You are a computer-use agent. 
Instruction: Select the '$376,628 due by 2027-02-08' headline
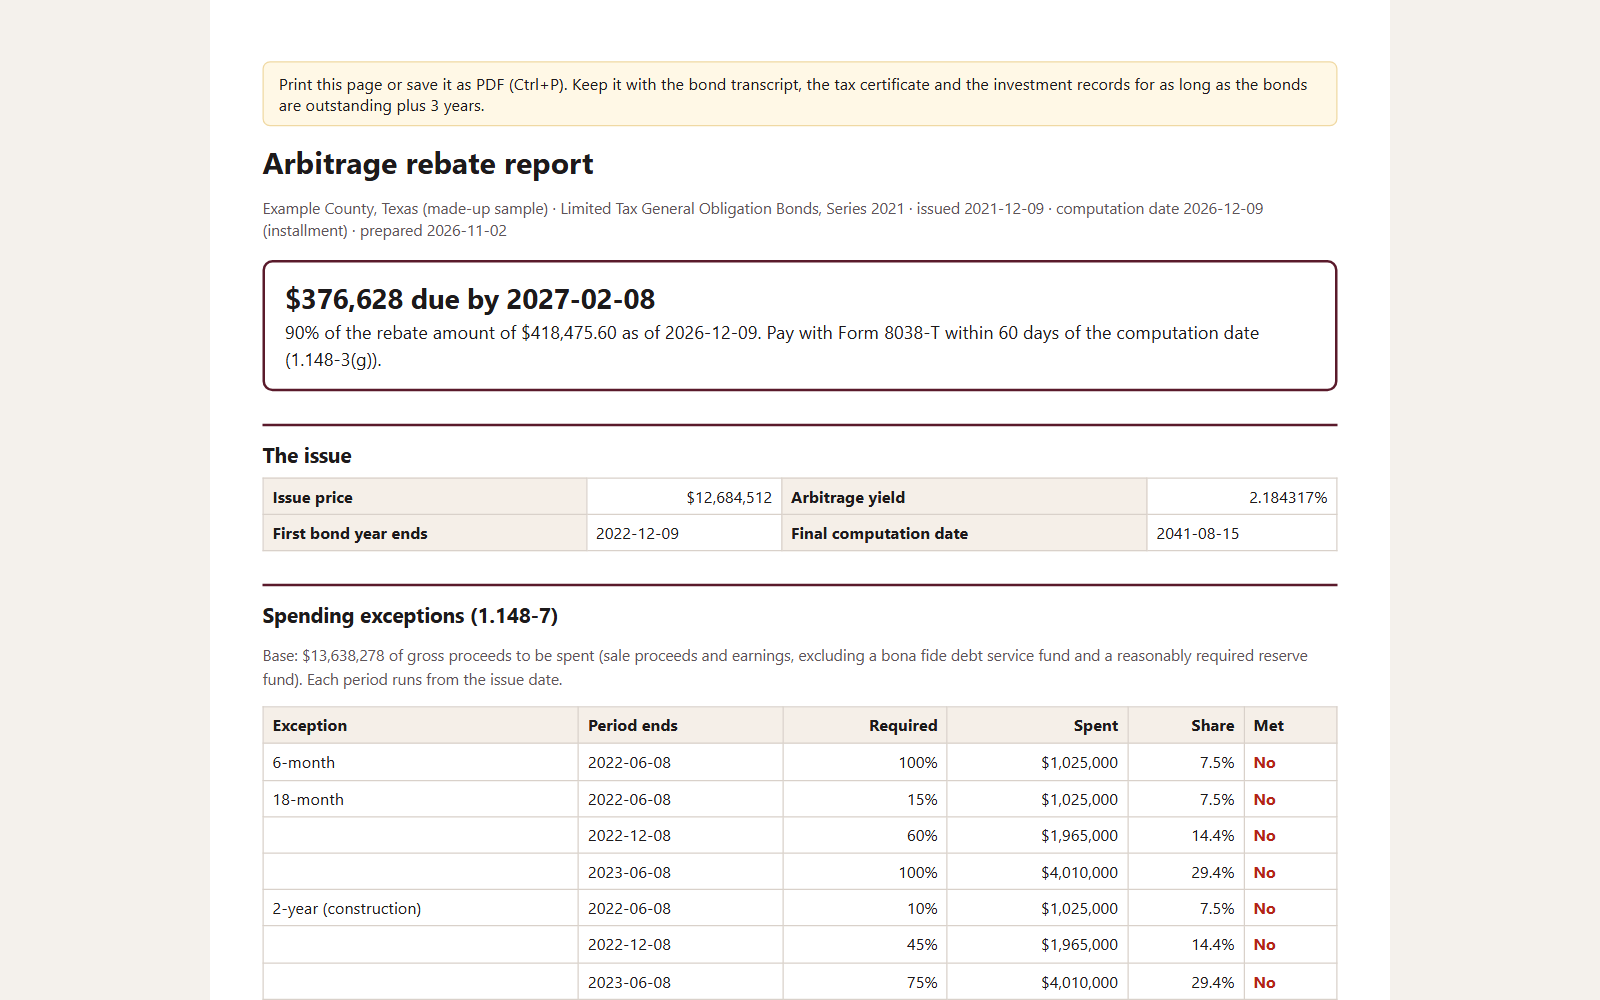[470, 299]
